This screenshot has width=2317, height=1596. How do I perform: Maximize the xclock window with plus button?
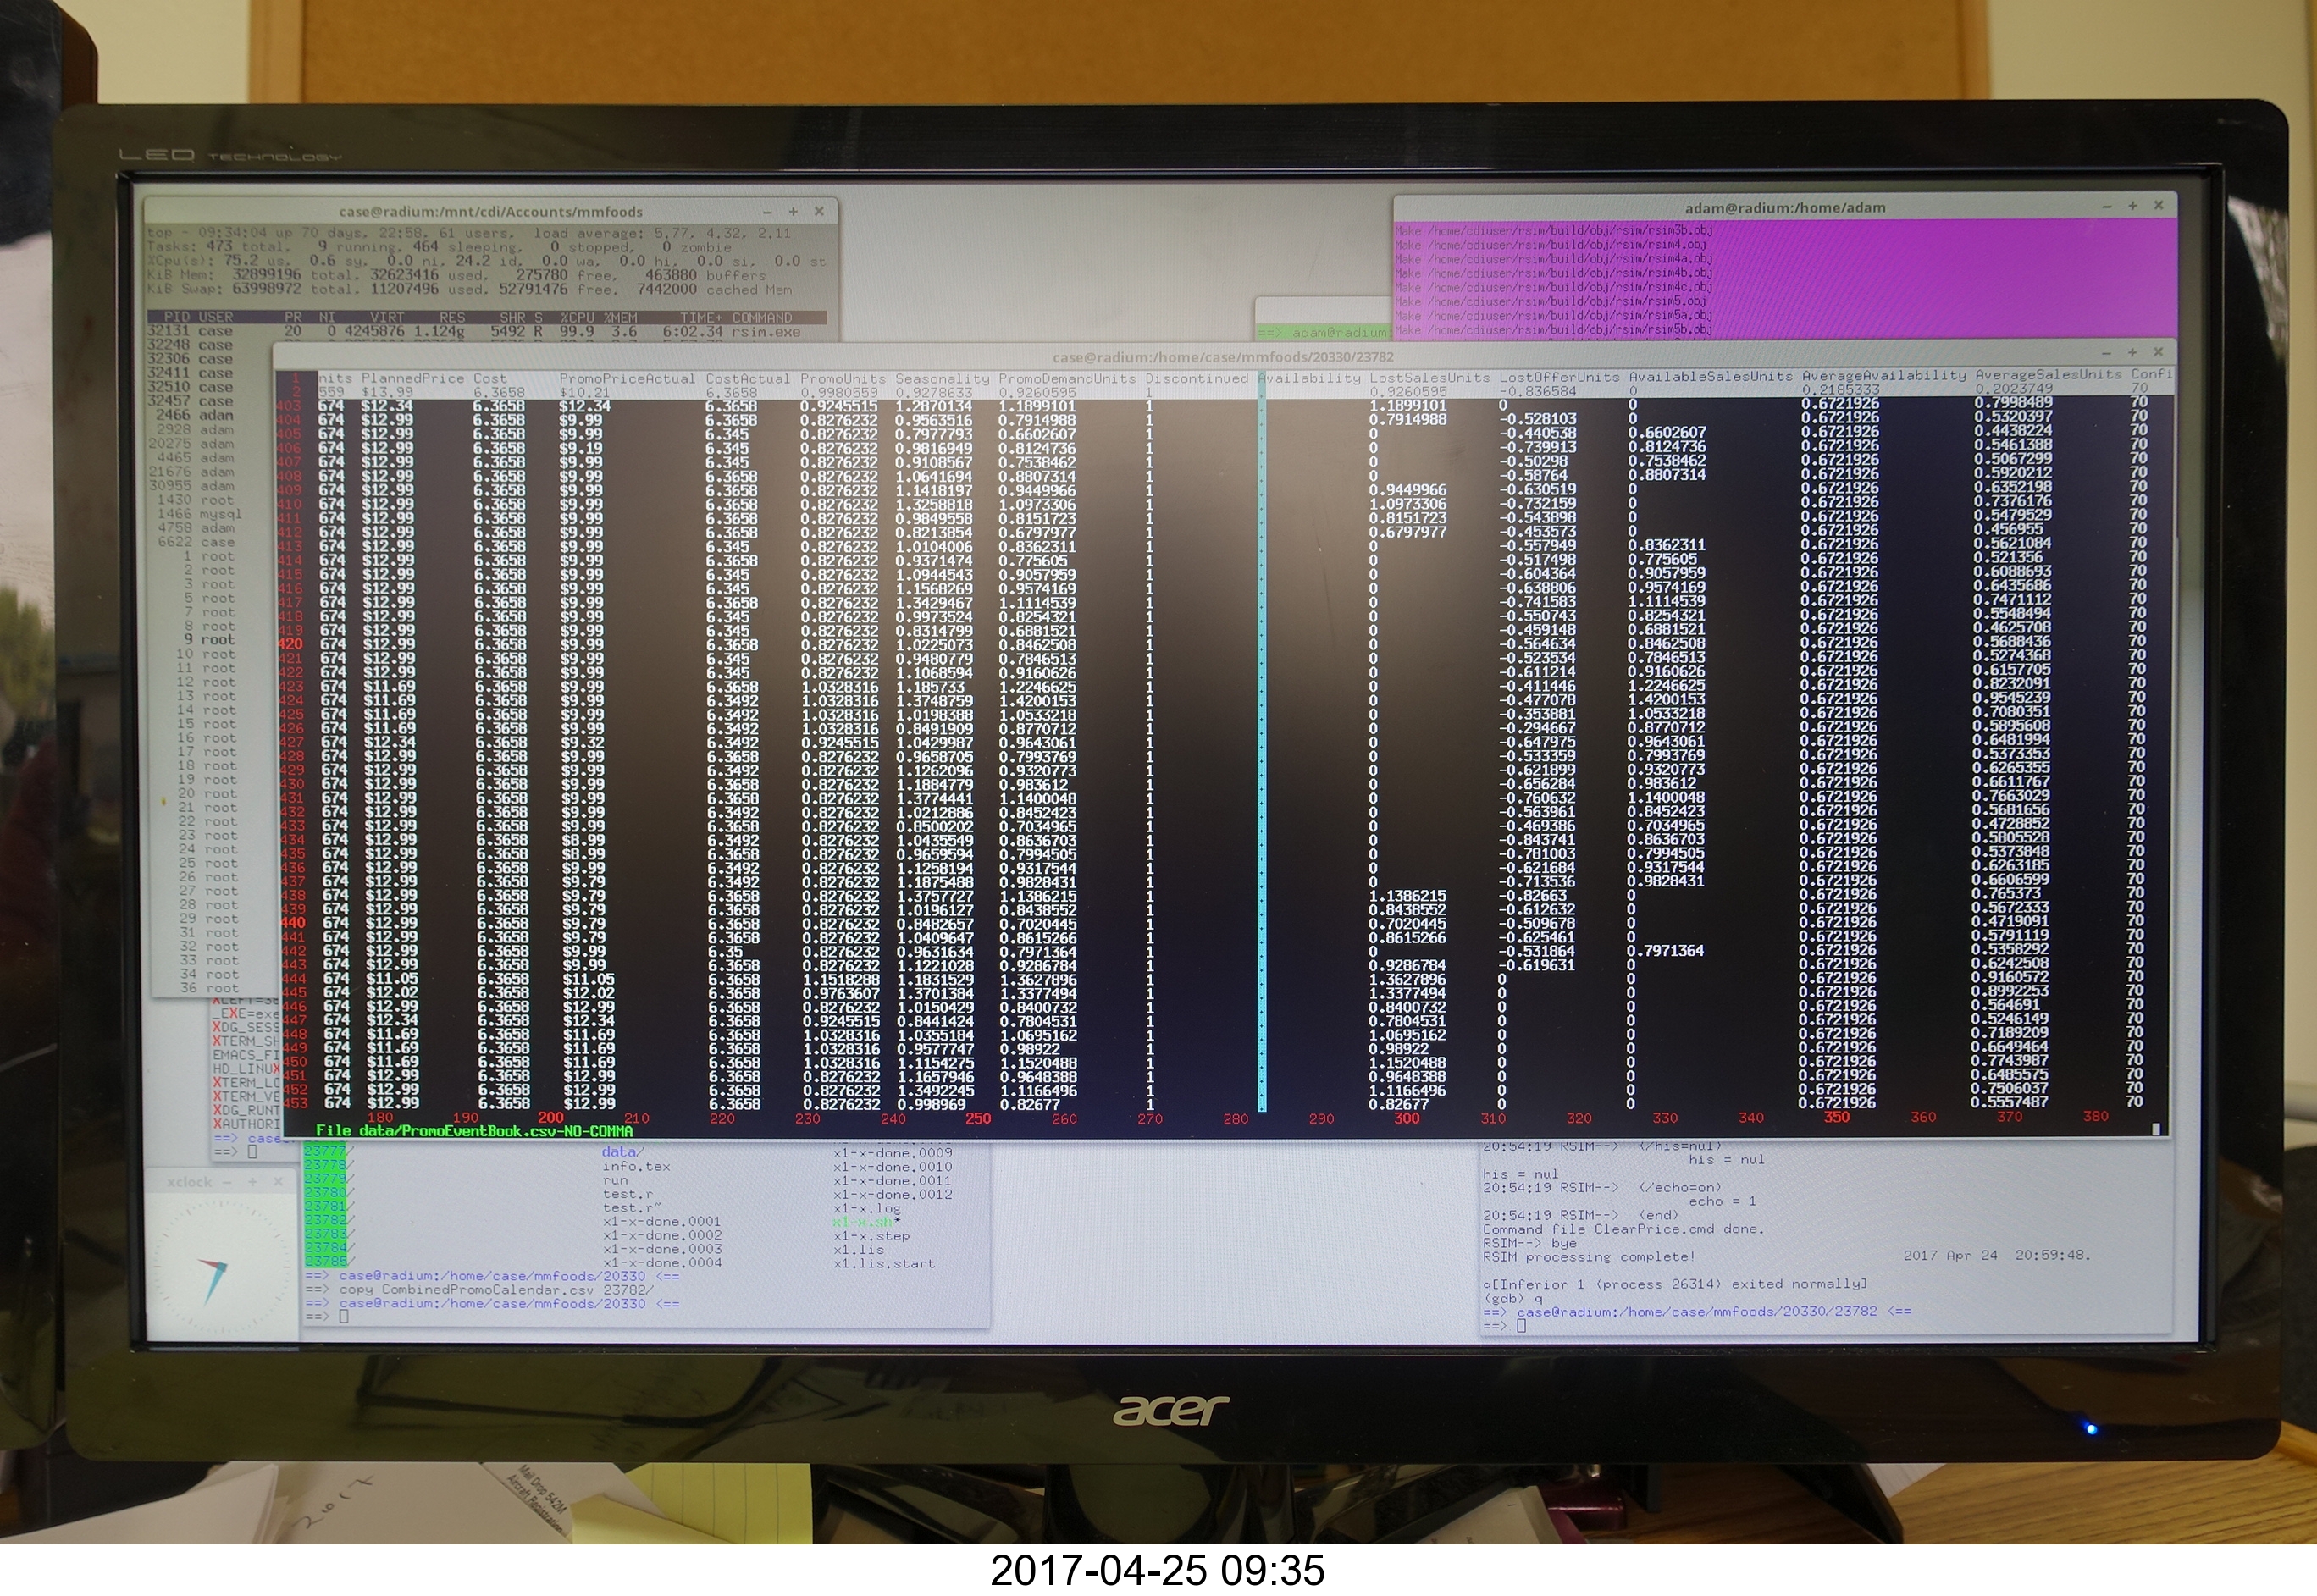click(x=253, y=1181)
